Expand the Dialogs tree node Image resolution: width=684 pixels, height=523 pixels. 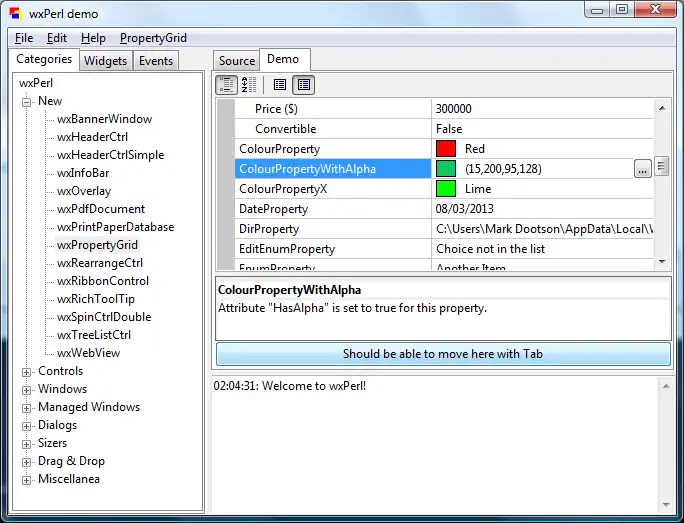point(27,426)
